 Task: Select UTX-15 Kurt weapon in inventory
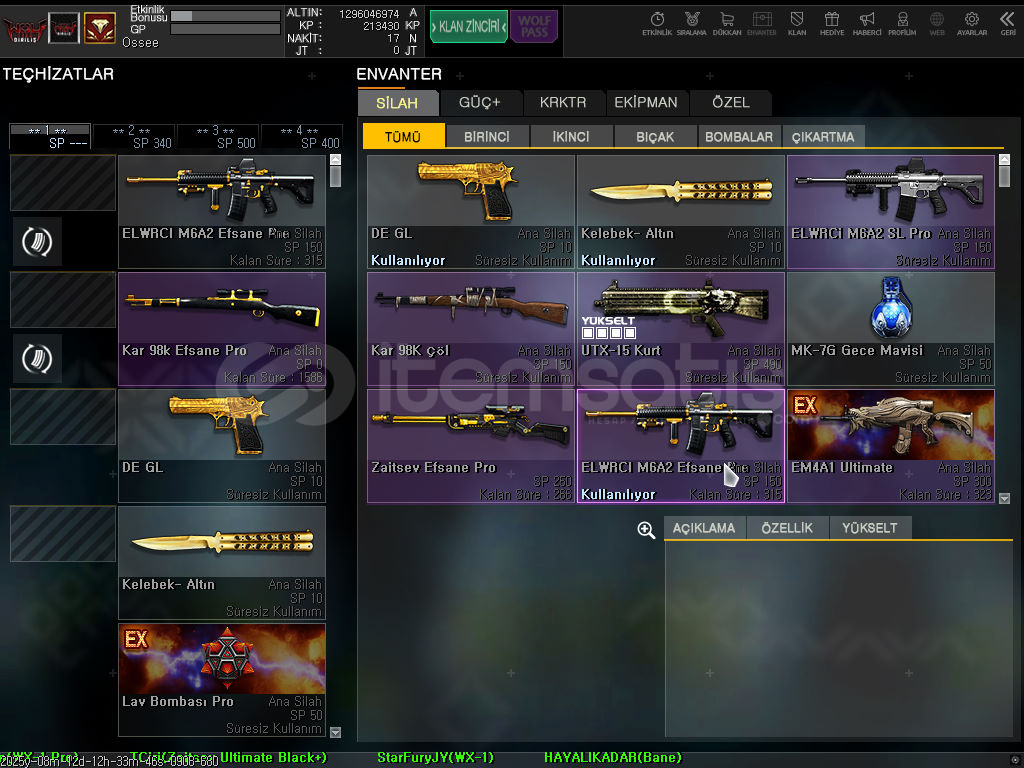pyautogui.click(x=680, y=329)
